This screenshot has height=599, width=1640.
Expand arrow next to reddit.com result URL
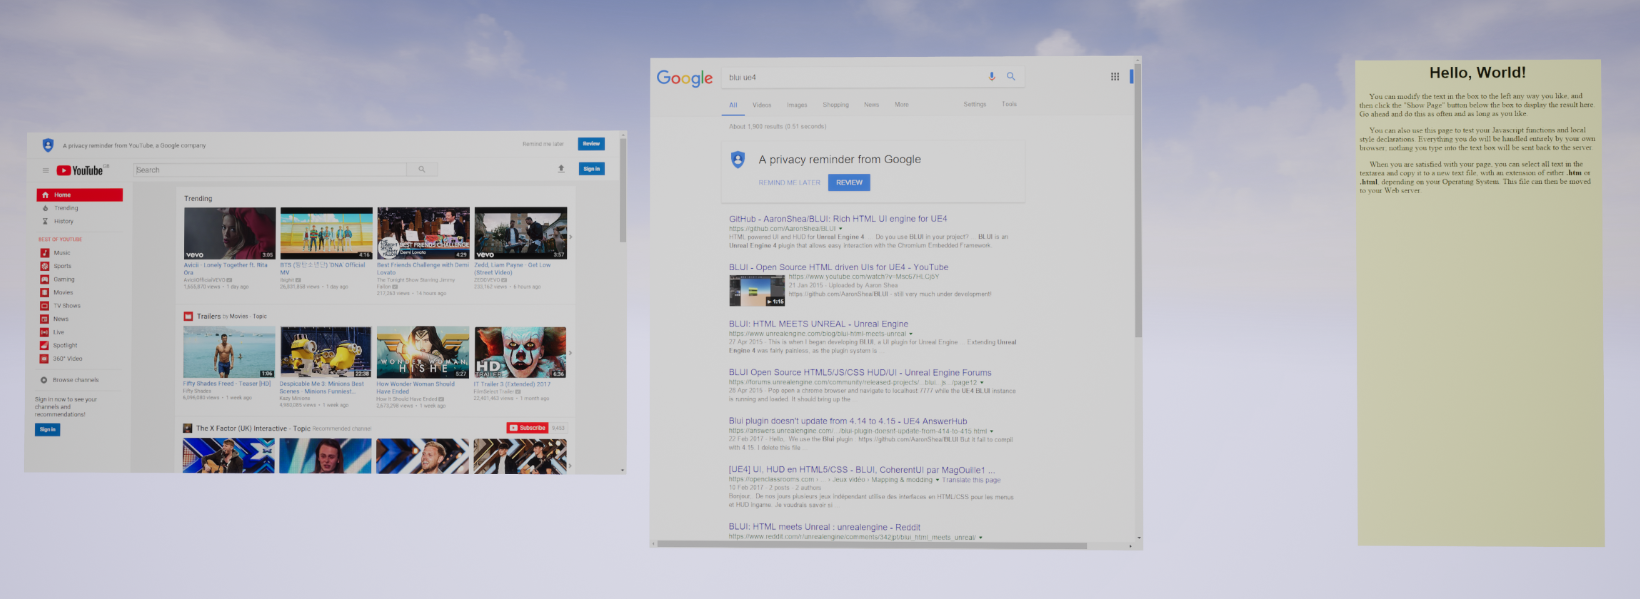pos(980,538)
